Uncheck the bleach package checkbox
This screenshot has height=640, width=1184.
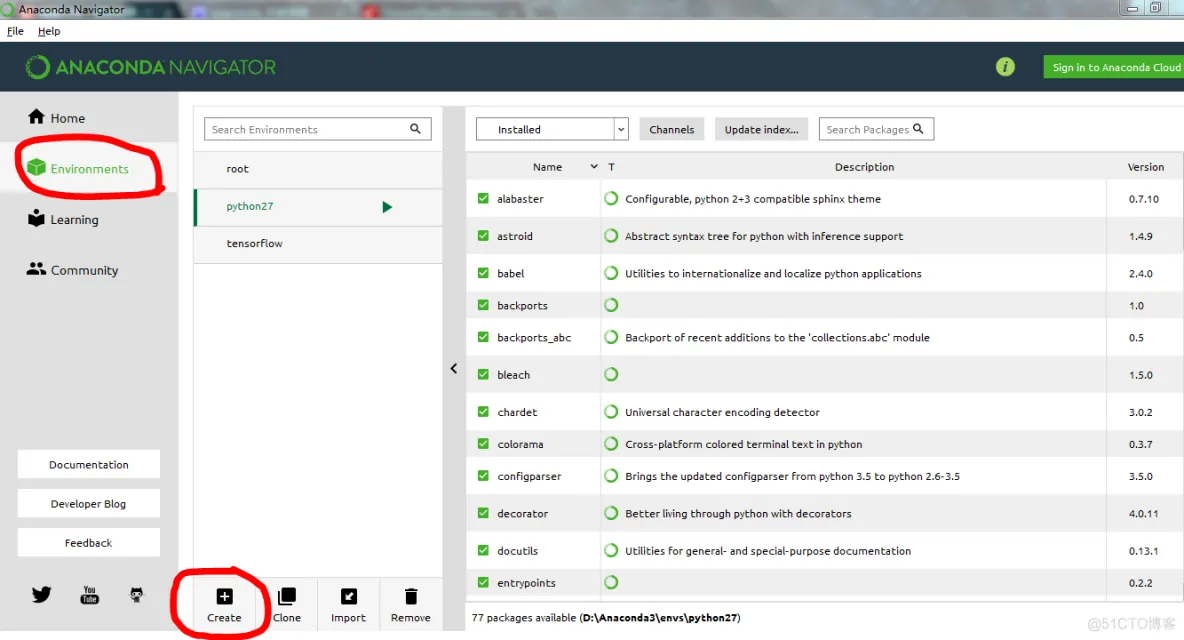click(483, 374)
